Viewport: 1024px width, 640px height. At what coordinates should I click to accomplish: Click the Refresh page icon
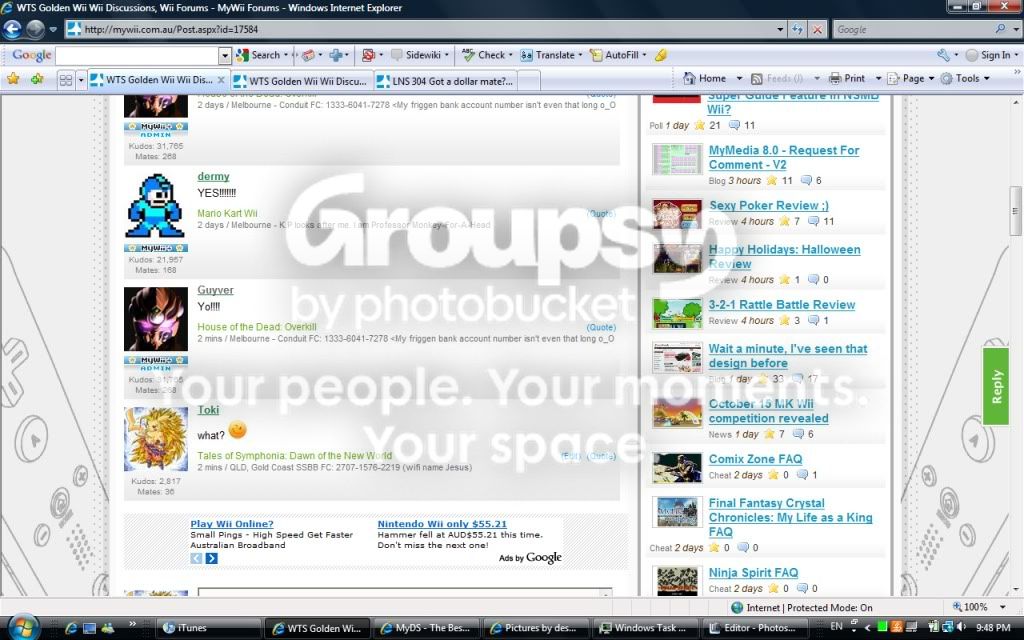797,29
